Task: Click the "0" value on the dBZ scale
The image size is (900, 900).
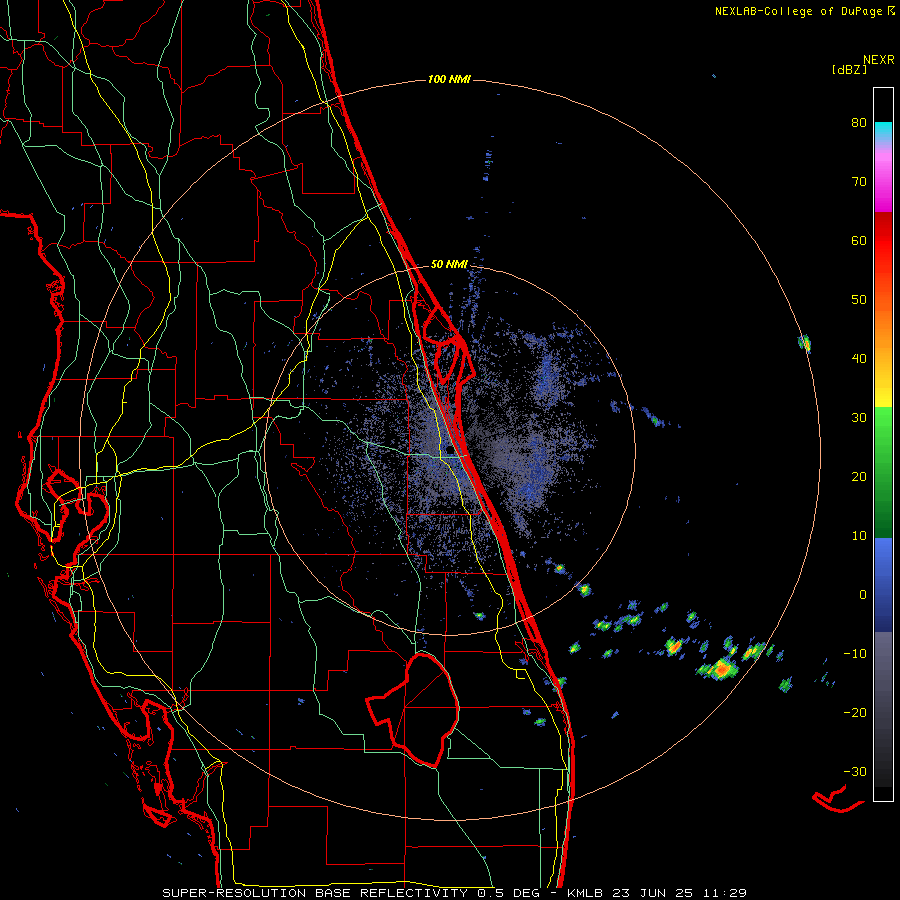Action: pyautogui.click(x=863, y=595)
